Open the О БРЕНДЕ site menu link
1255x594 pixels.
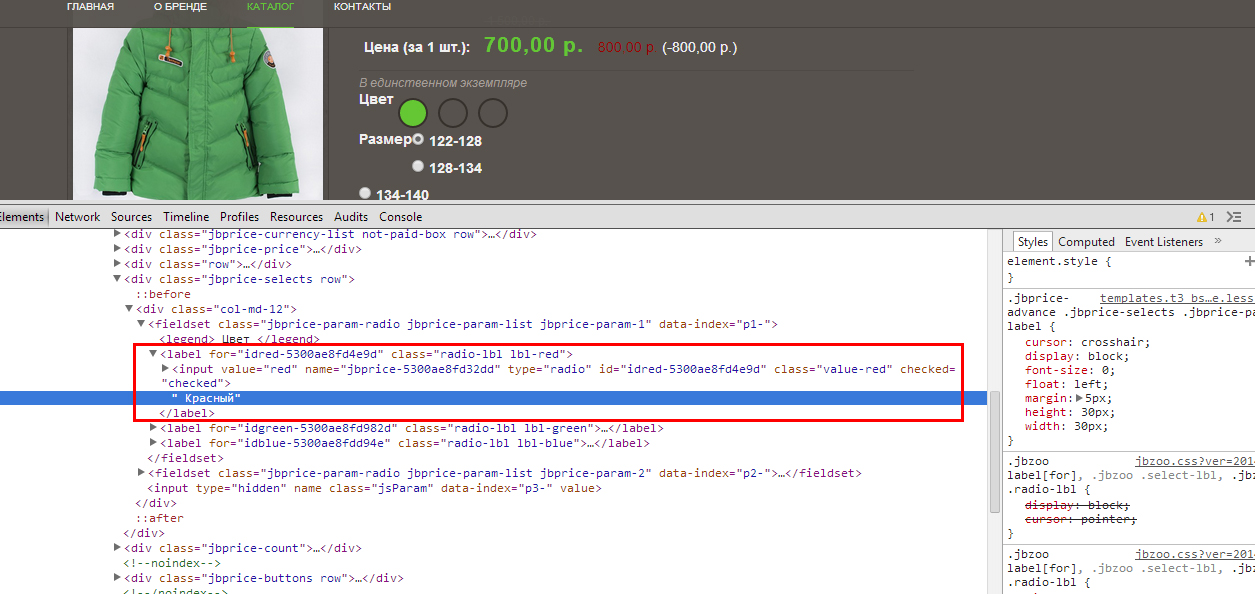pyautogui.click(x=180, y=7)
